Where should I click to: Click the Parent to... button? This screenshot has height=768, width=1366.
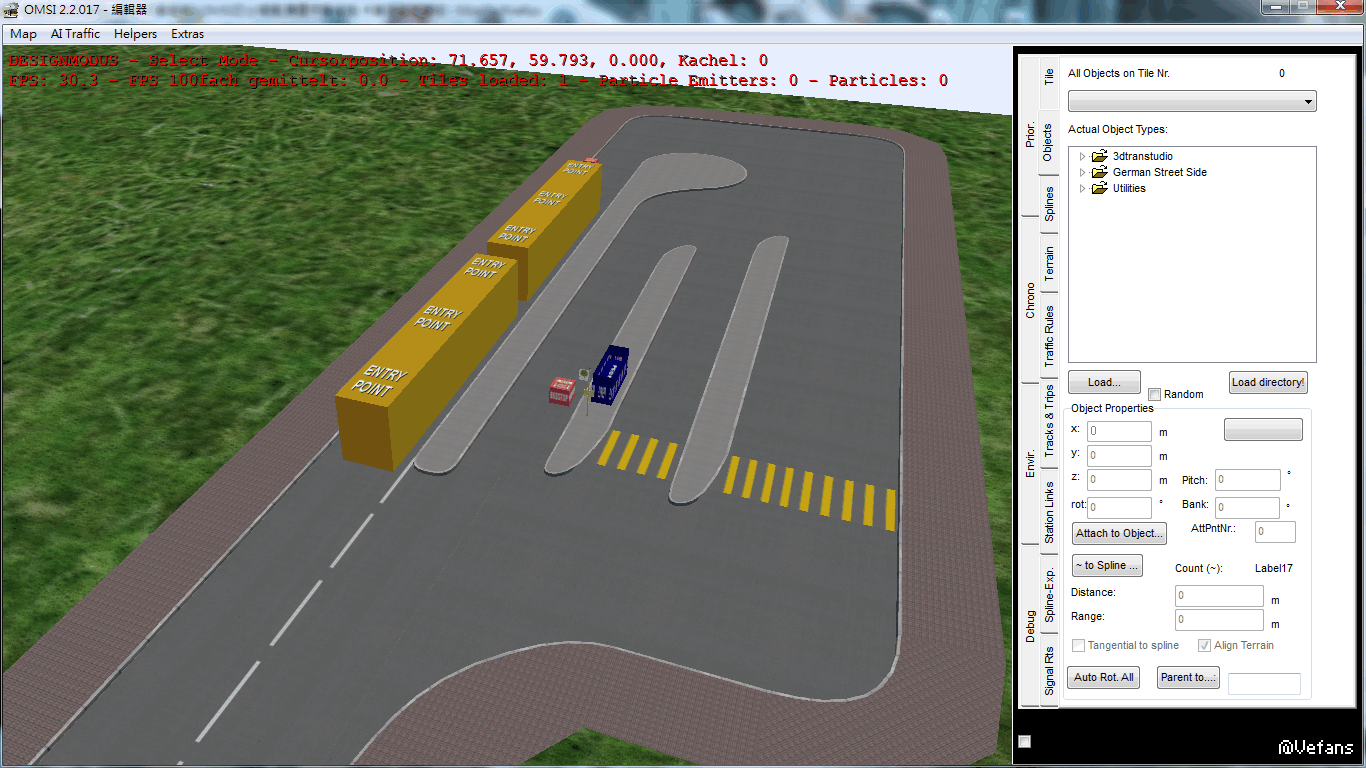point(1188,677)
